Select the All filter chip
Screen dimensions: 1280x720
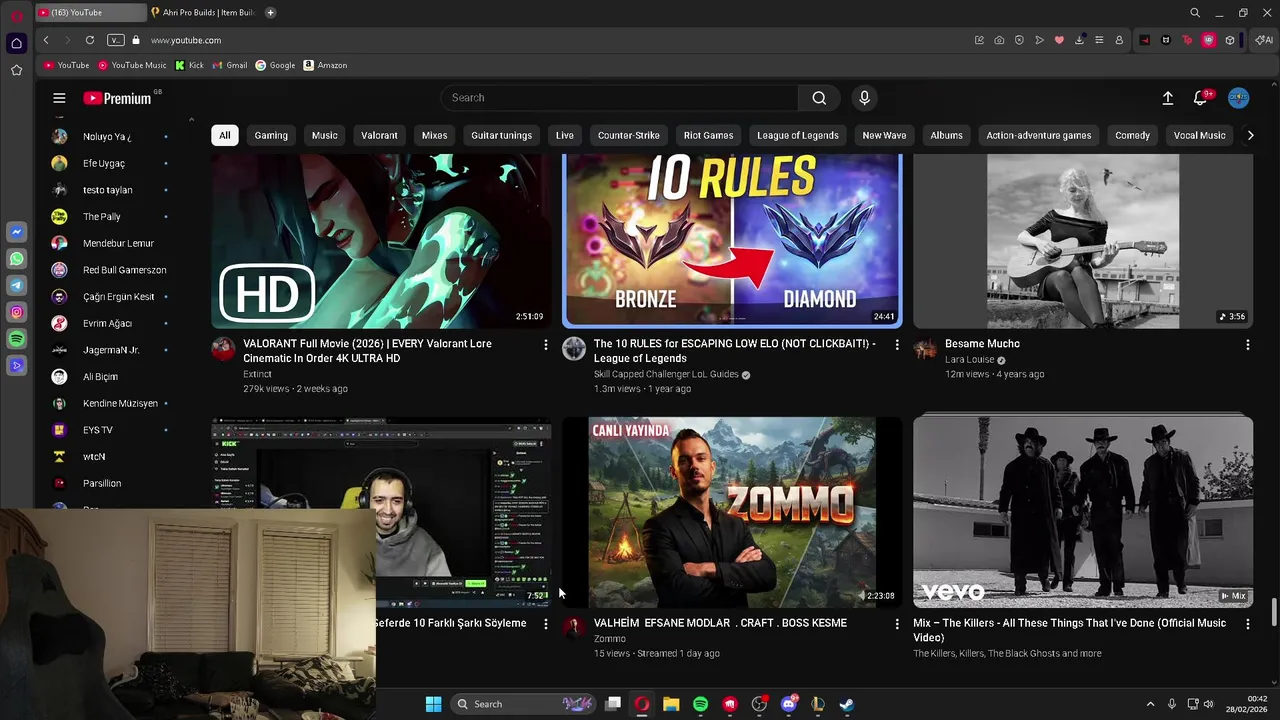click(225, 135)
